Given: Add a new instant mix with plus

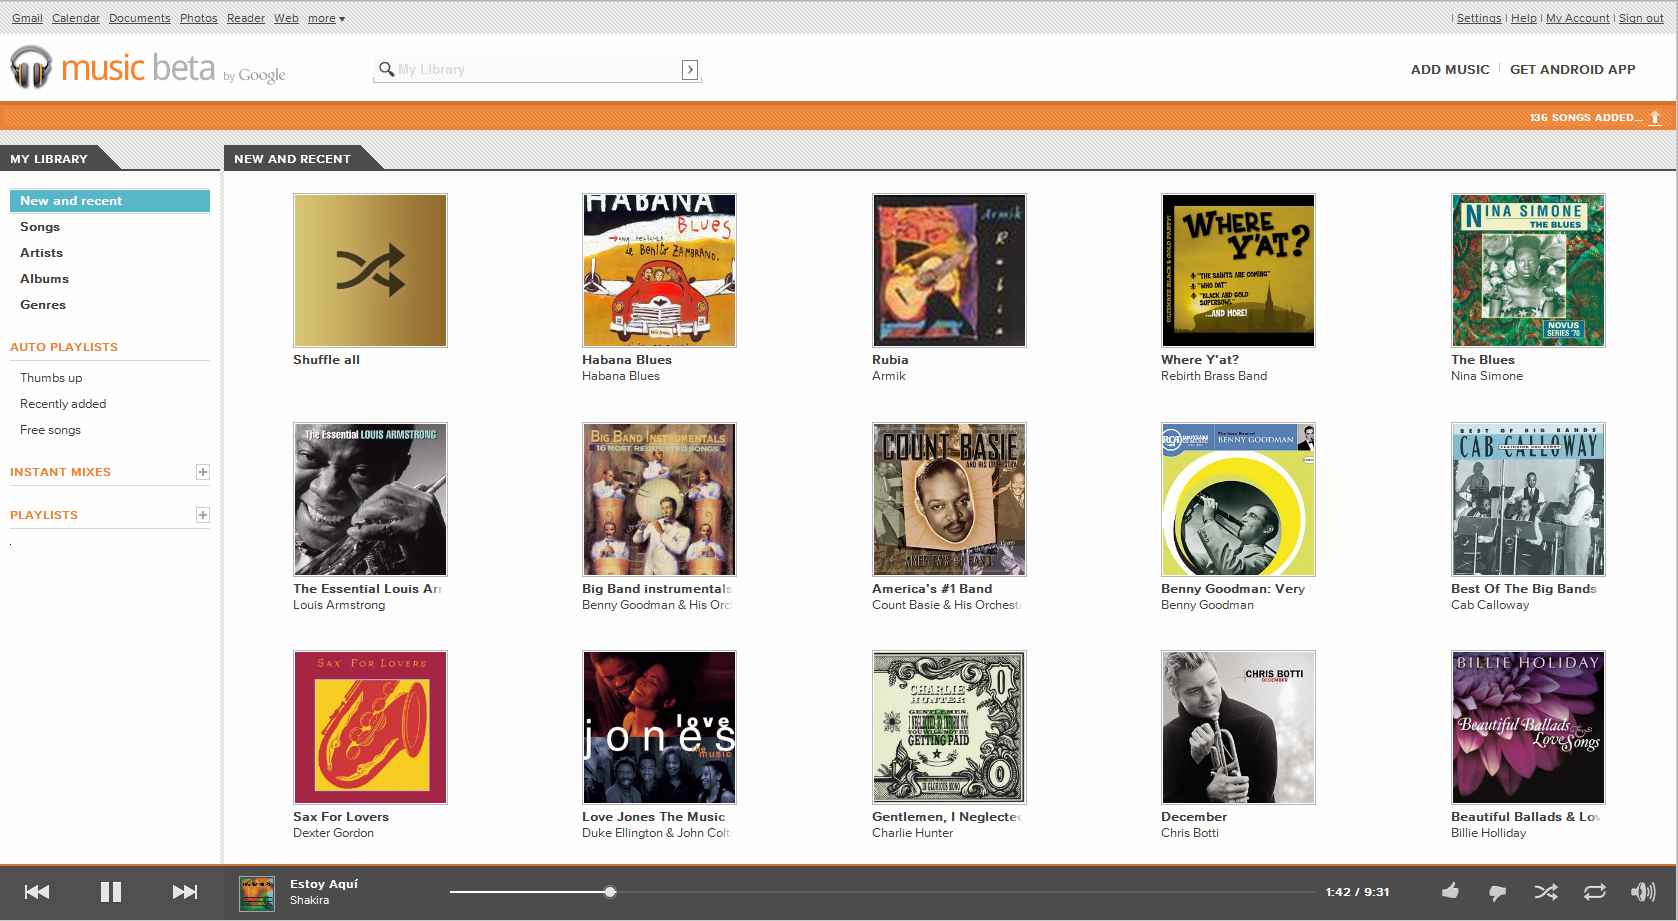Looking at the screenshot, I should [203, 472].
